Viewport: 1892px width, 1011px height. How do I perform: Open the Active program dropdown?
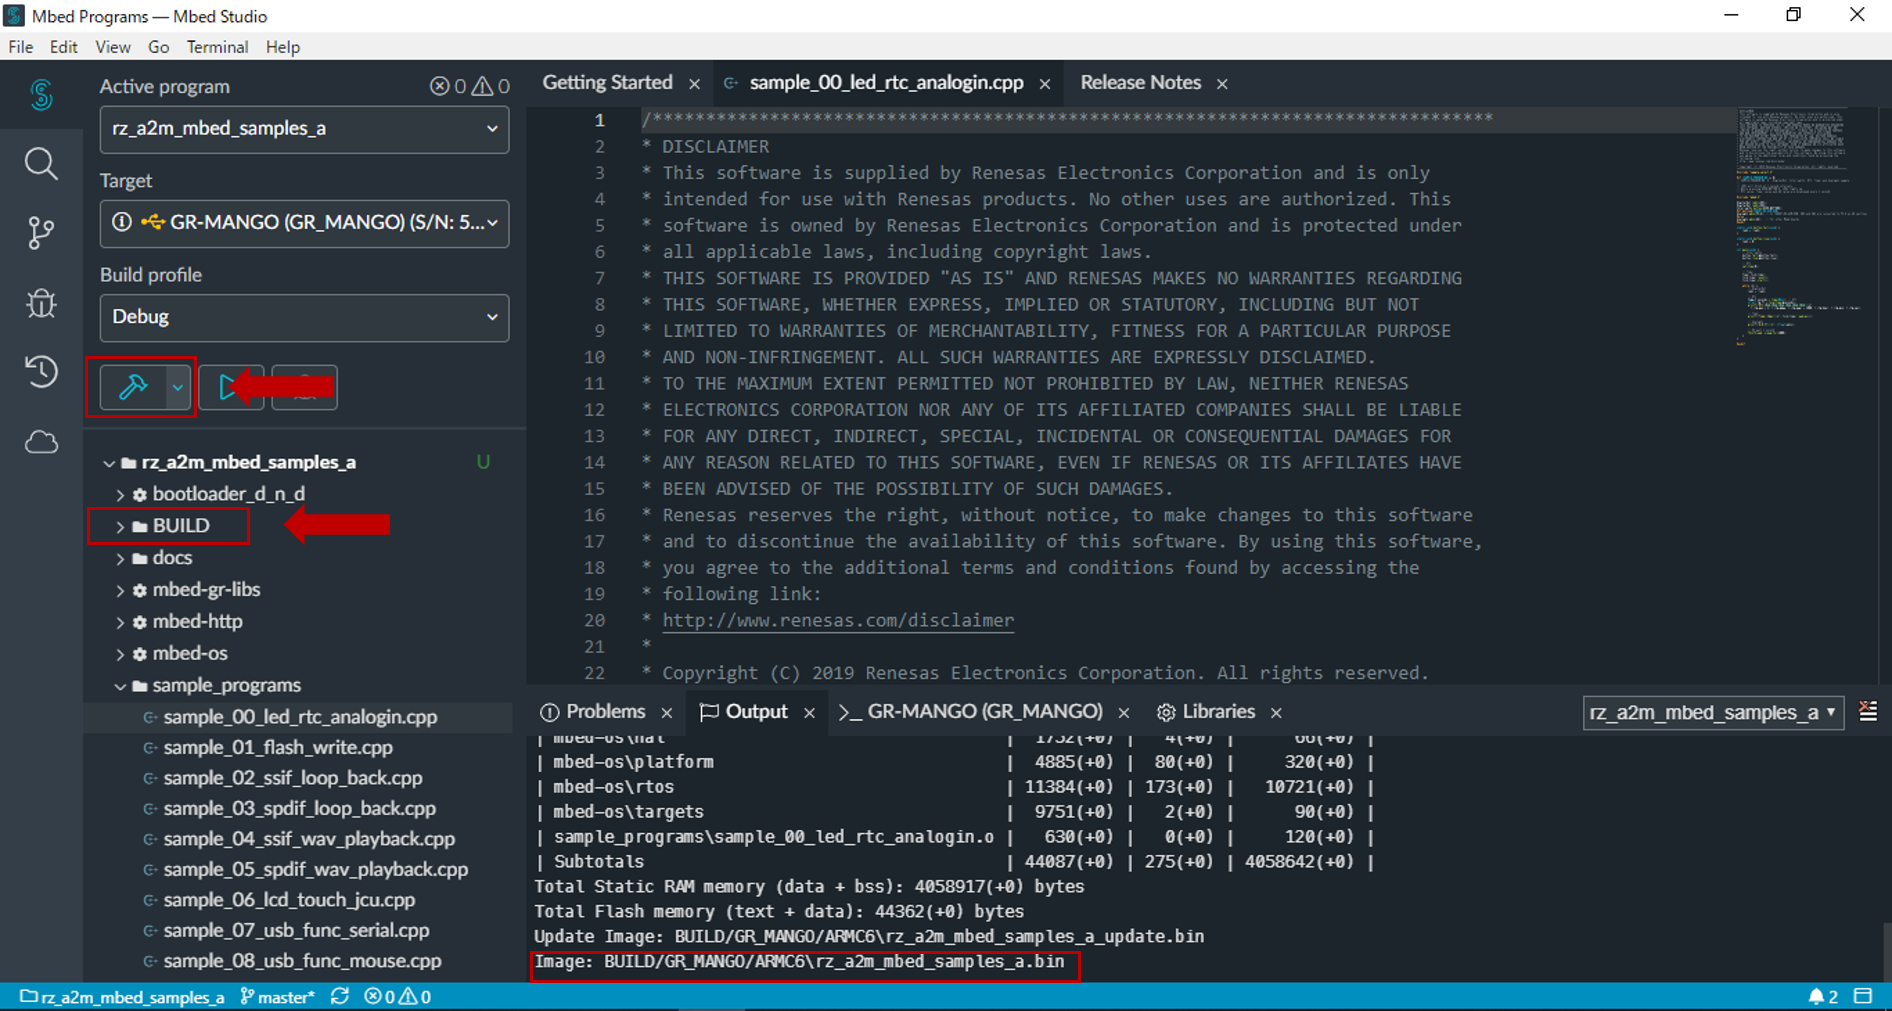pyautogui.click(x=304, y=129)
